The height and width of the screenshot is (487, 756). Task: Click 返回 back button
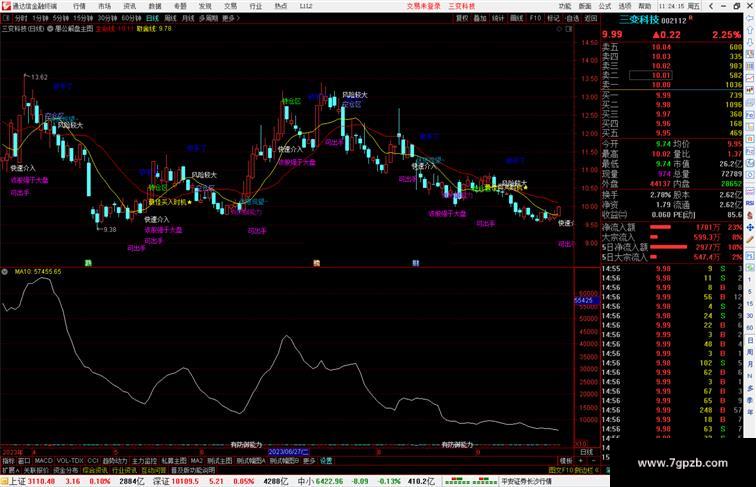click(591, 18)
